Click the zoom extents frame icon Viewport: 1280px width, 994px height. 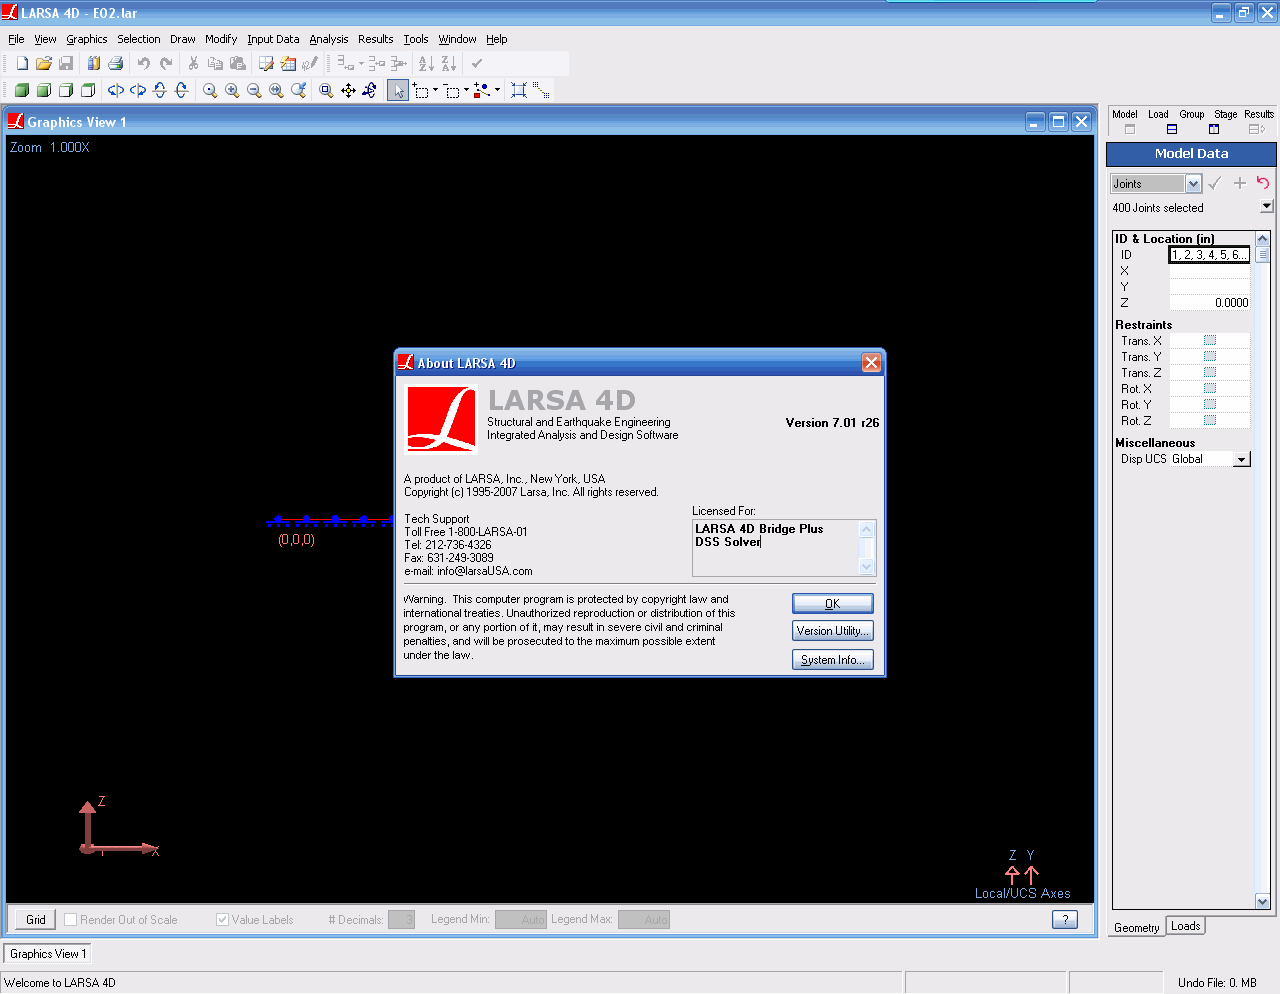pos(519,90)
